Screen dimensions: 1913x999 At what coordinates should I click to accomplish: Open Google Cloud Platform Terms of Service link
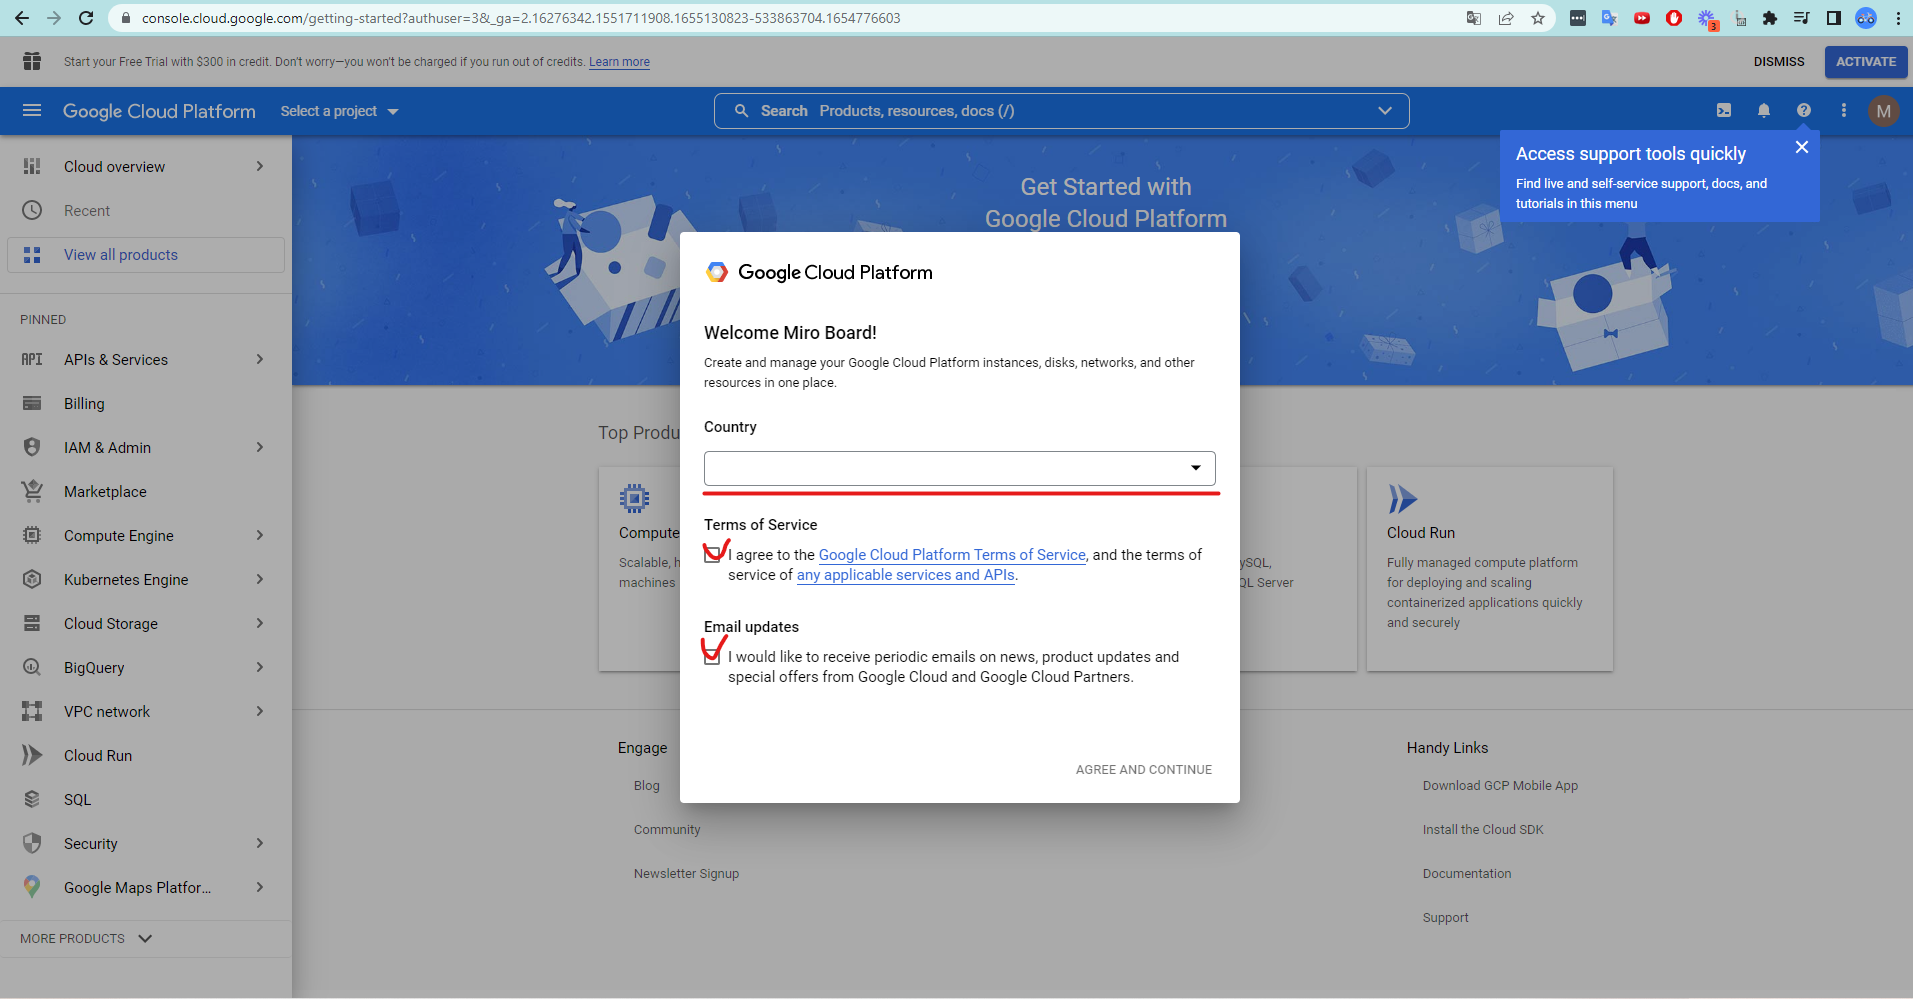952,555
